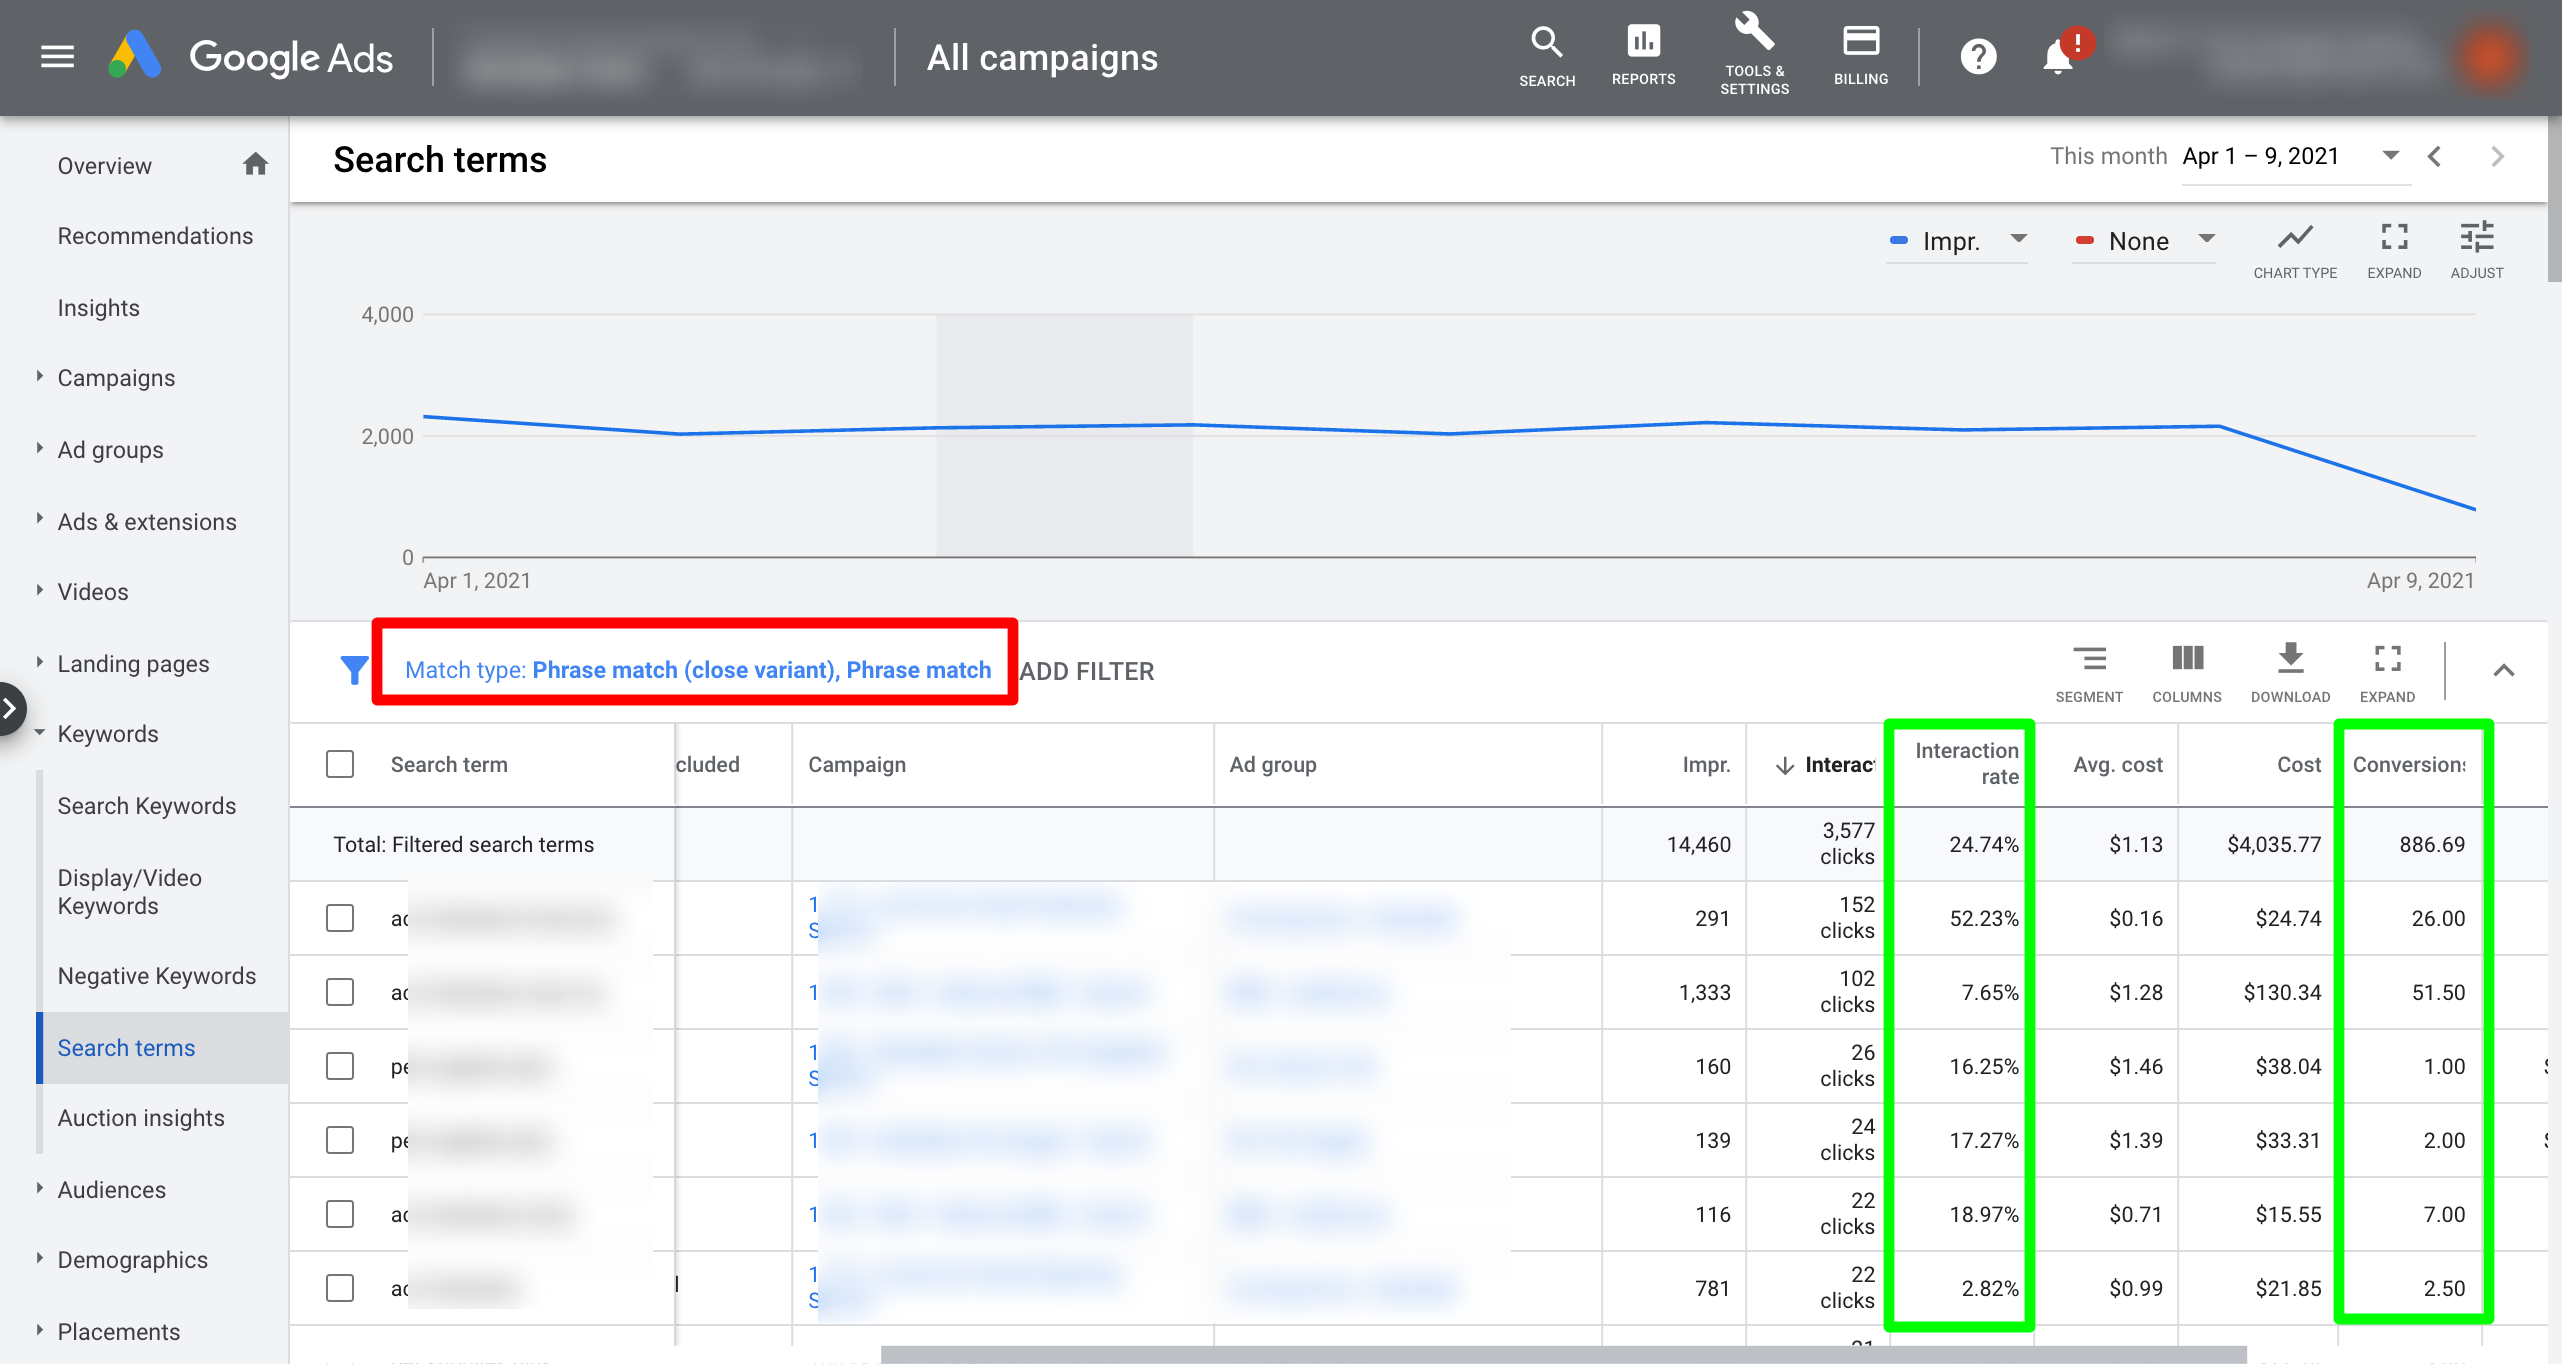Click the horizontal table scrollbar

pyautogui.click(x=1562, y=1355)
